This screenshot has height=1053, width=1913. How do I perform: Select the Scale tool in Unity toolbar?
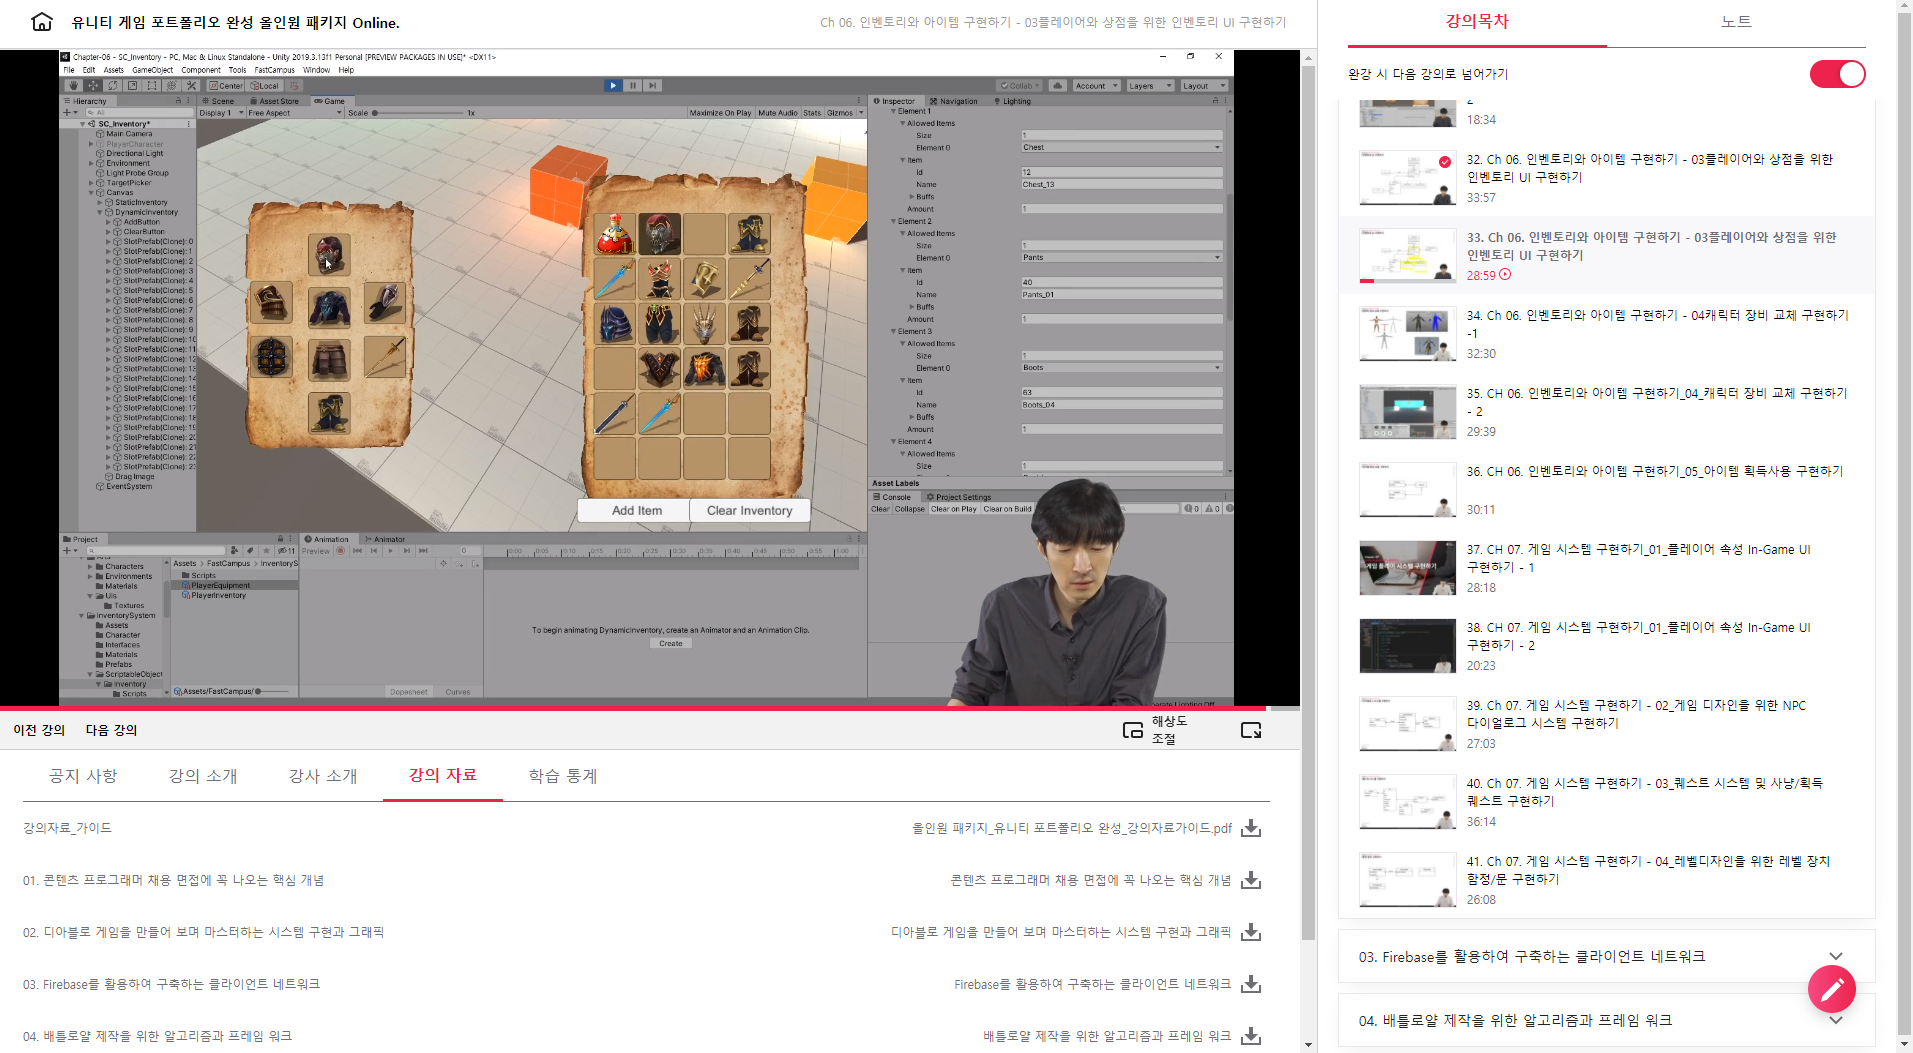[x=132, y=86]
